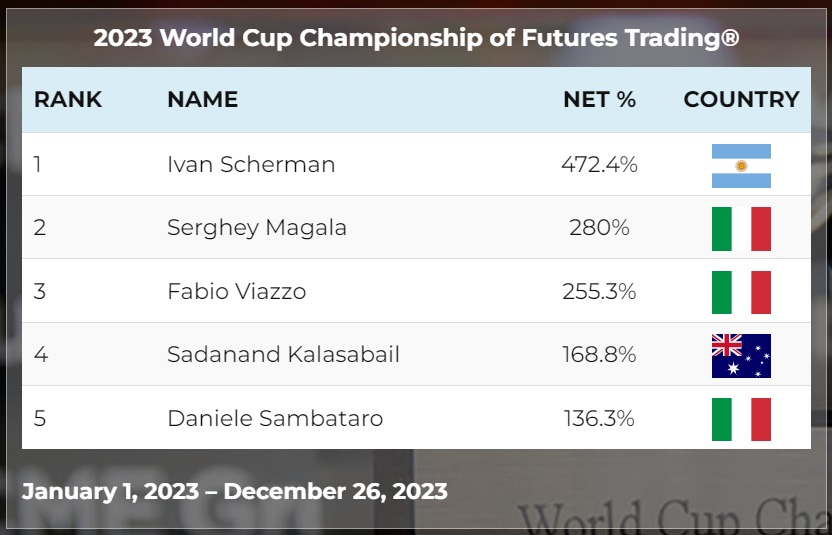Click the 255.3% net return value
This screenshot has width=832, height=535.
[599, 292]
